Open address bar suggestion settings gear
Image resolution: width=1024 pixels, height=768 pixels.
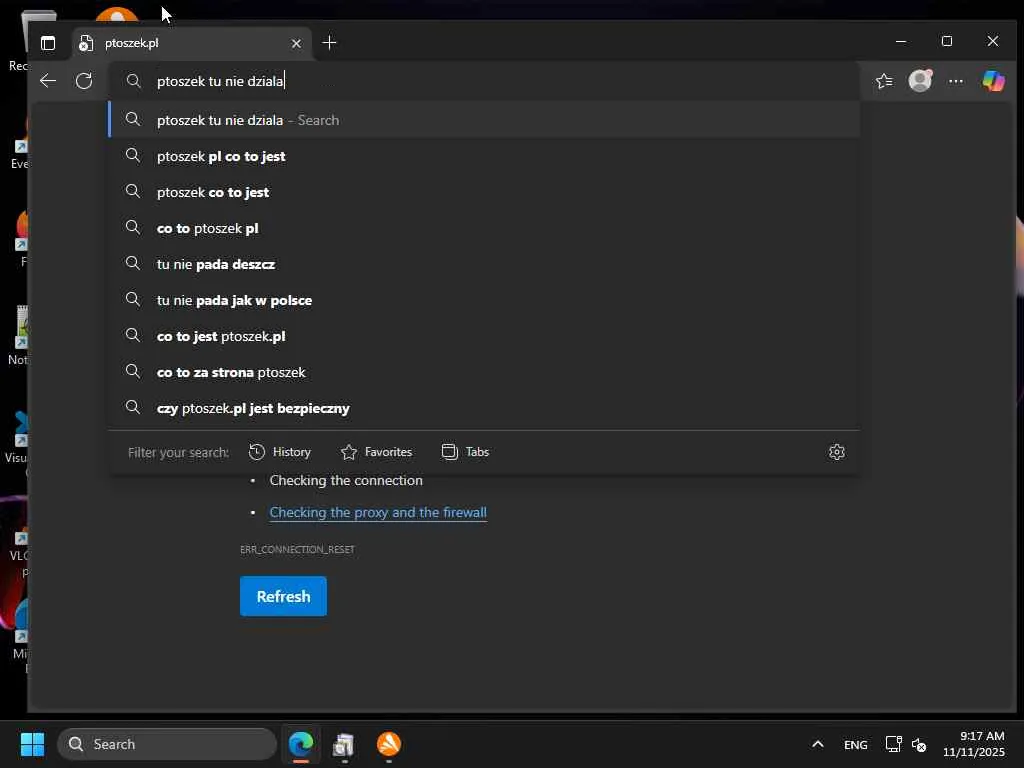coord(837,452)
